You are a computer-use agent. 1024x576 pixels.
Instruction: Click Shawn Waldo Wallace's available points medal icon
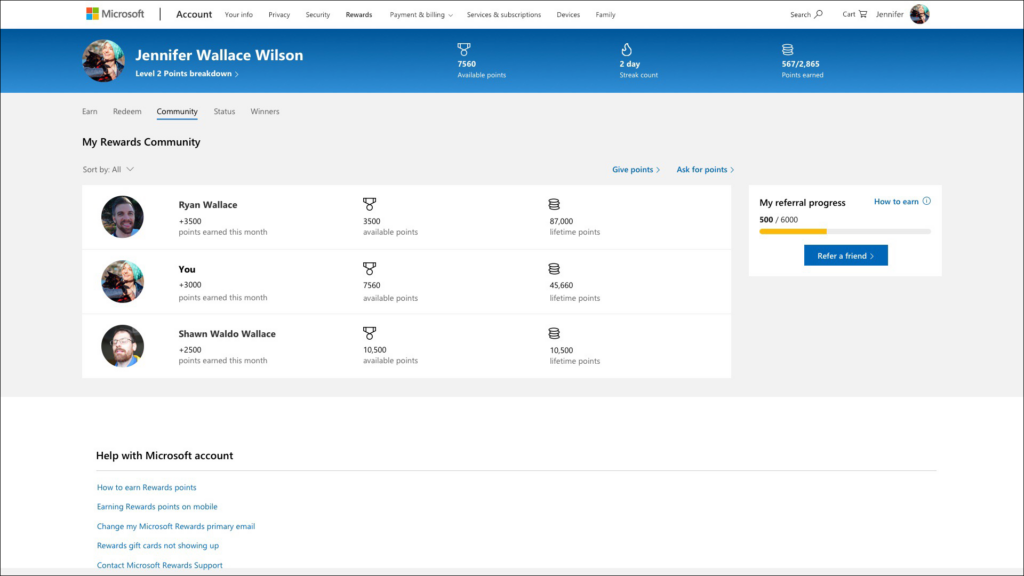tap(370, 333)
